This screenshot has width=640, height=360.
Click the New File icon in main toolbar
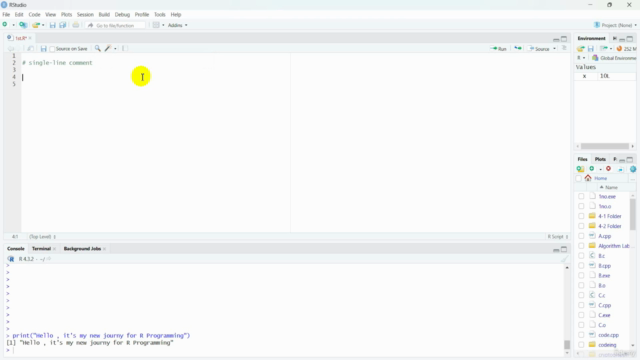(x=5, y=25)
